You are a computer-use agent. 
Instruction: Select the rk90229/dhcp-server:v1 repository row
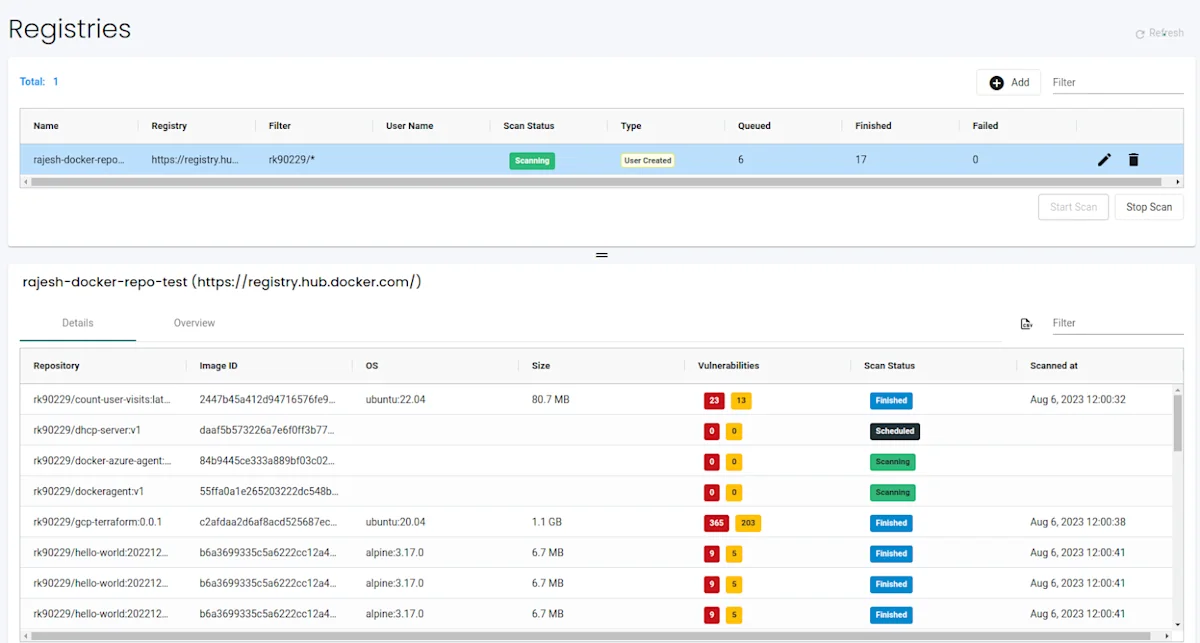click(x=596, y=431)
